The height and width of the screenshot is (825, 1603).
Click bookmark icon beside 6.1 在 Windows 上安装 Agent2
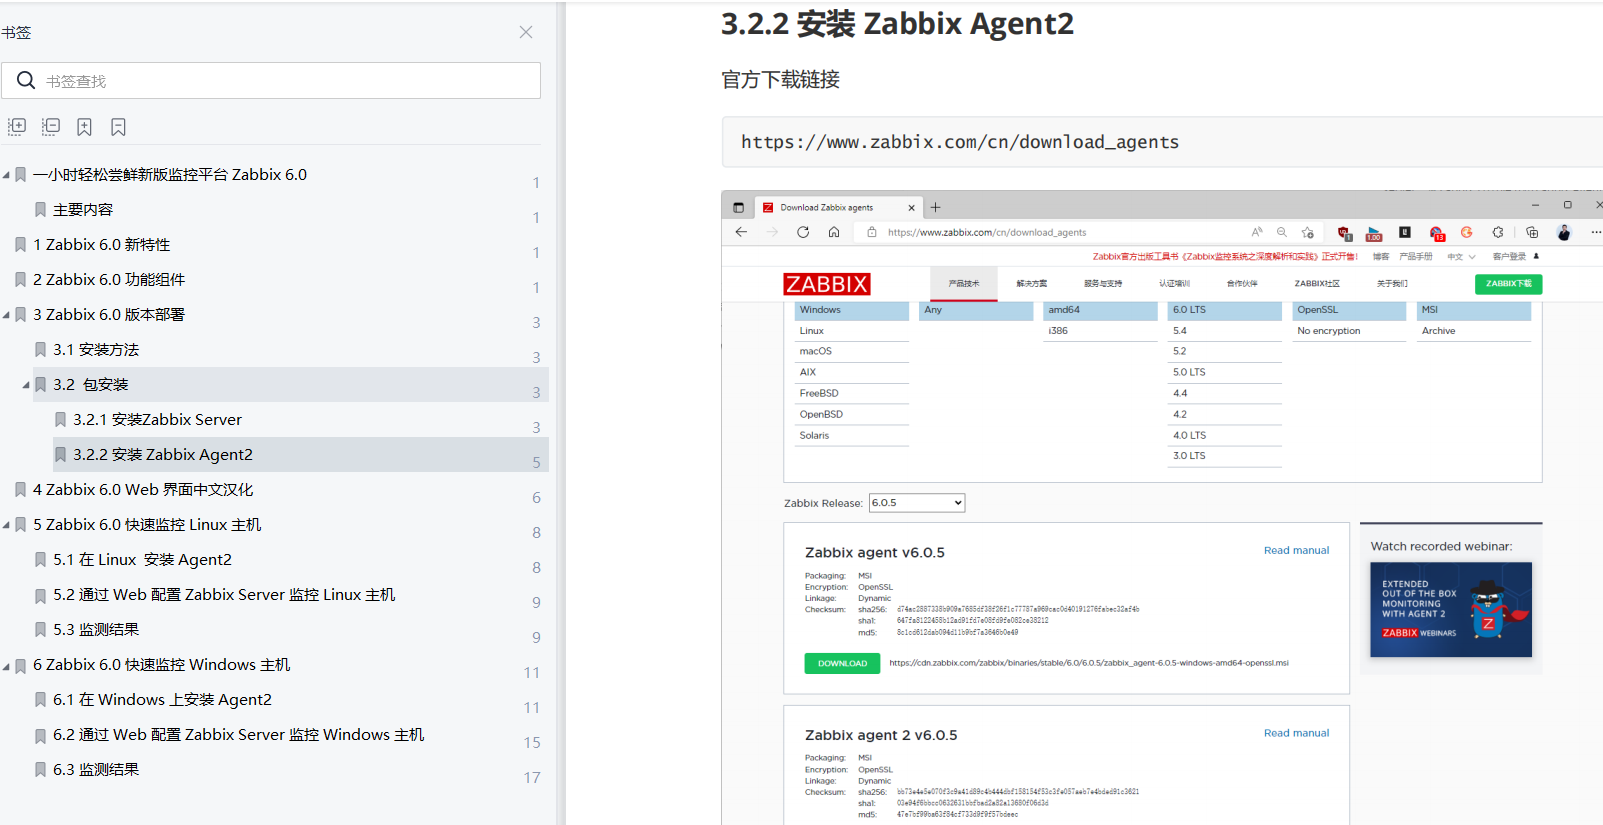pyautogui.click(x=40, y=700)
